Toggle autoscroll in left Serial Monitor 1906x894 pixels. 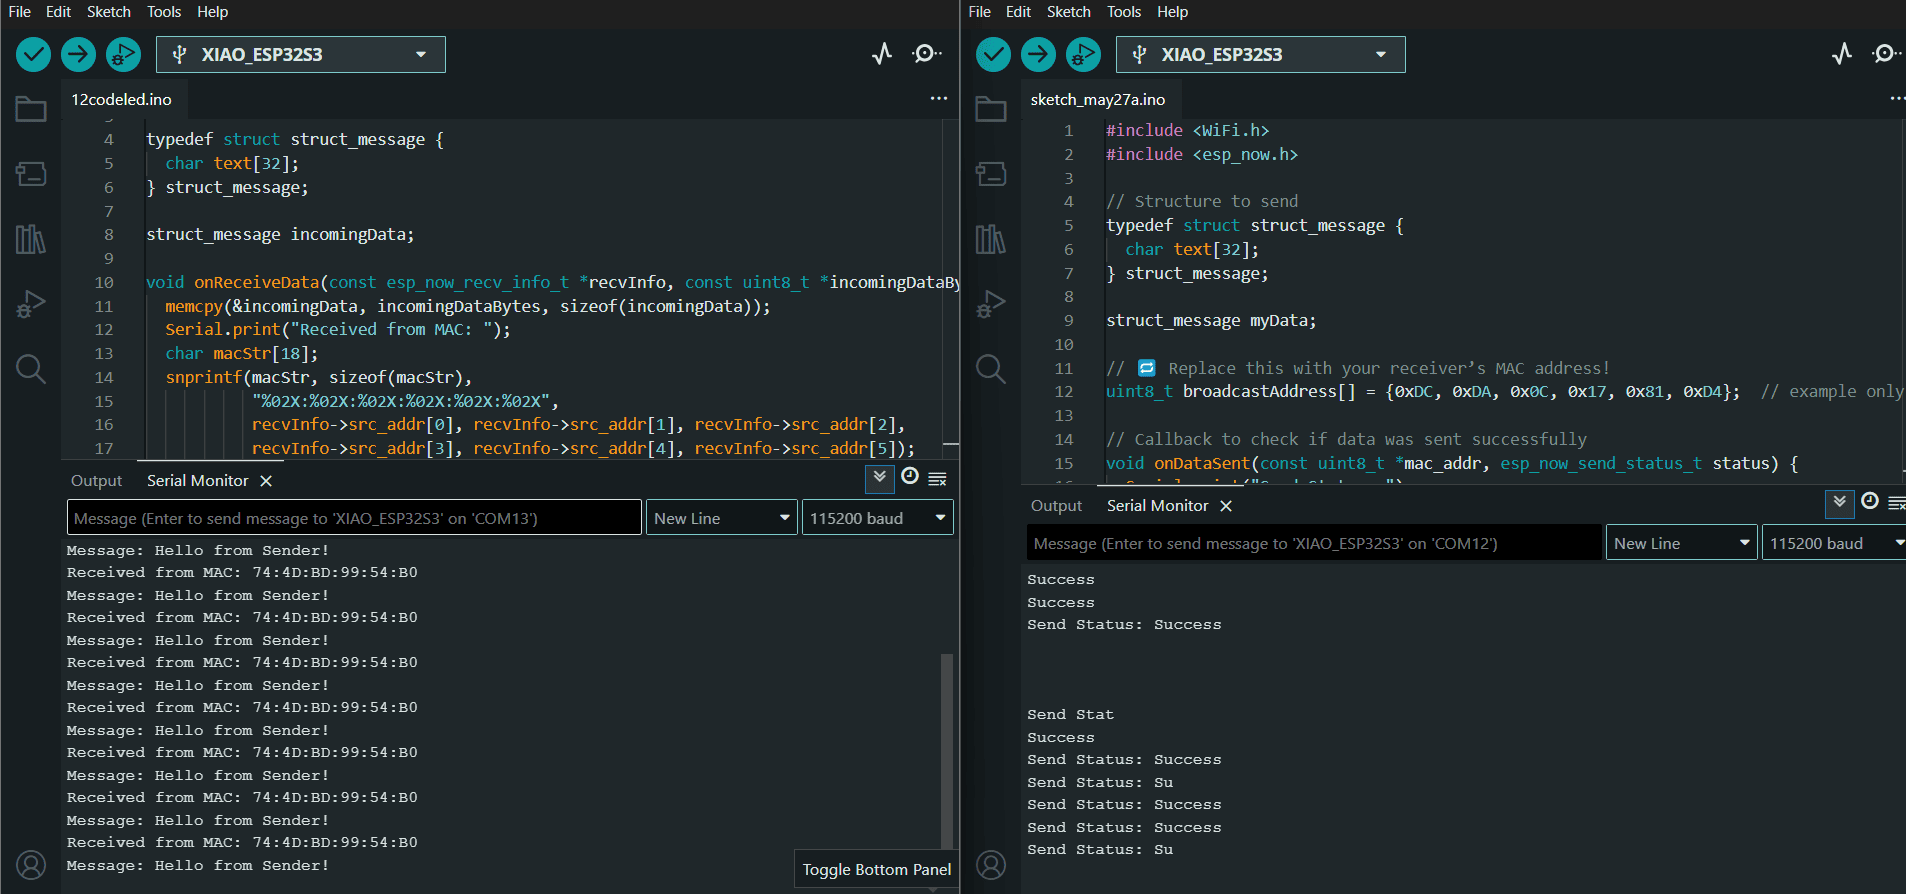[x=880, y=478]
